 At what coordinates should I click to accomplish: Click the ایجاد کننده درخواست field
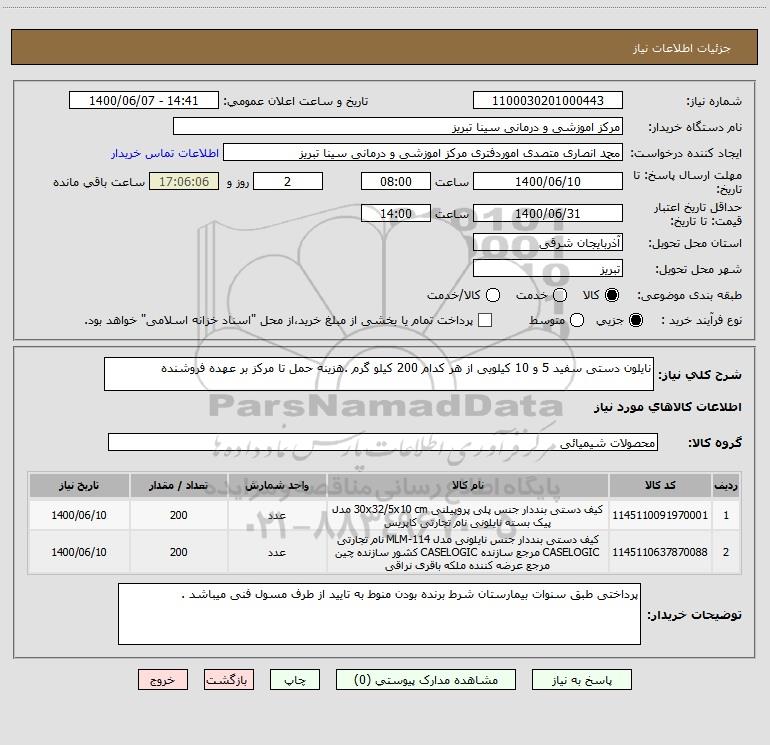click(423, 152)
